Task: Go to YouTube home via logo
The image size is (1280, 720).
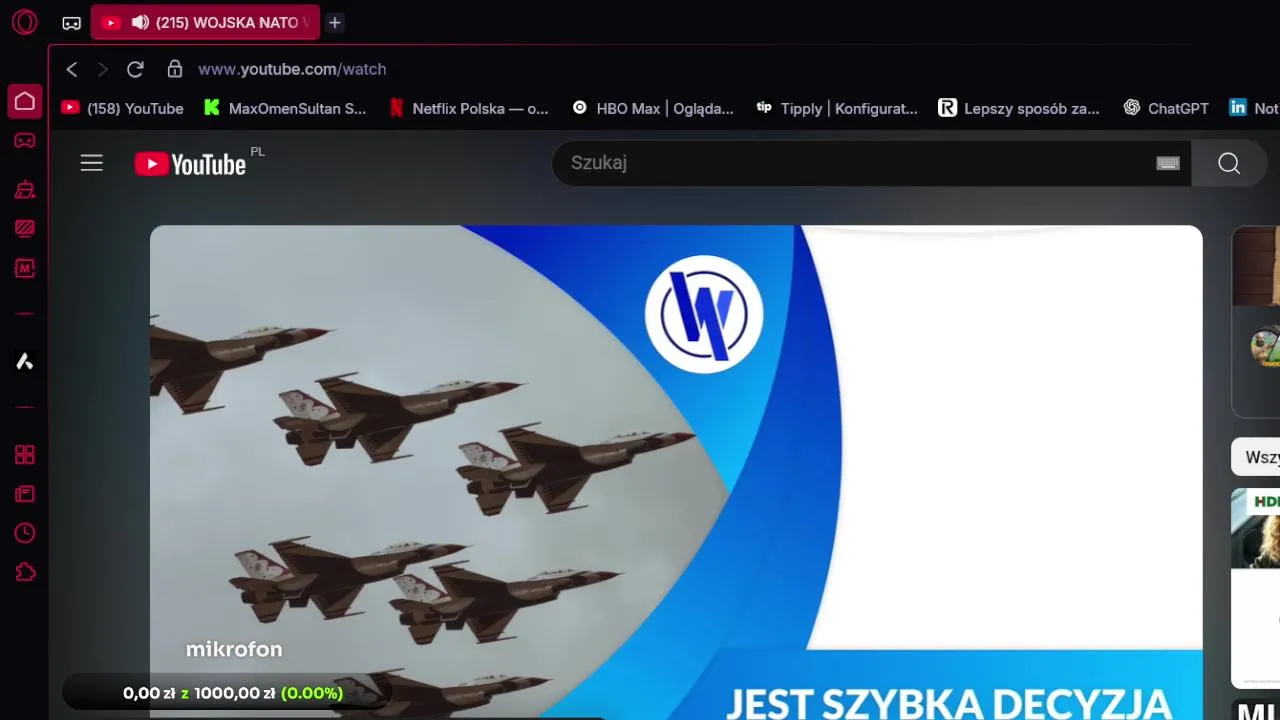Action: click(x=190, y=164)
